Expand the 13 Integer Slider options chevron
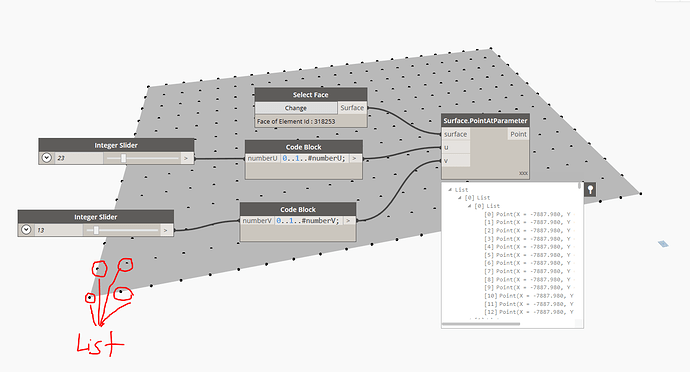This screenshot has height=372, width=690. coord(26,229)
